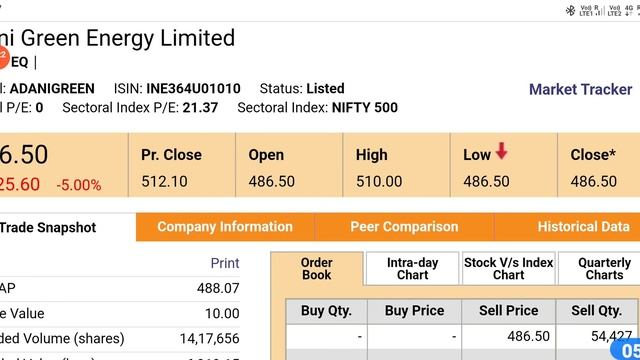Click the Print link
The image size is (640, 360).
pyautogui.click(x=224, y=263)
